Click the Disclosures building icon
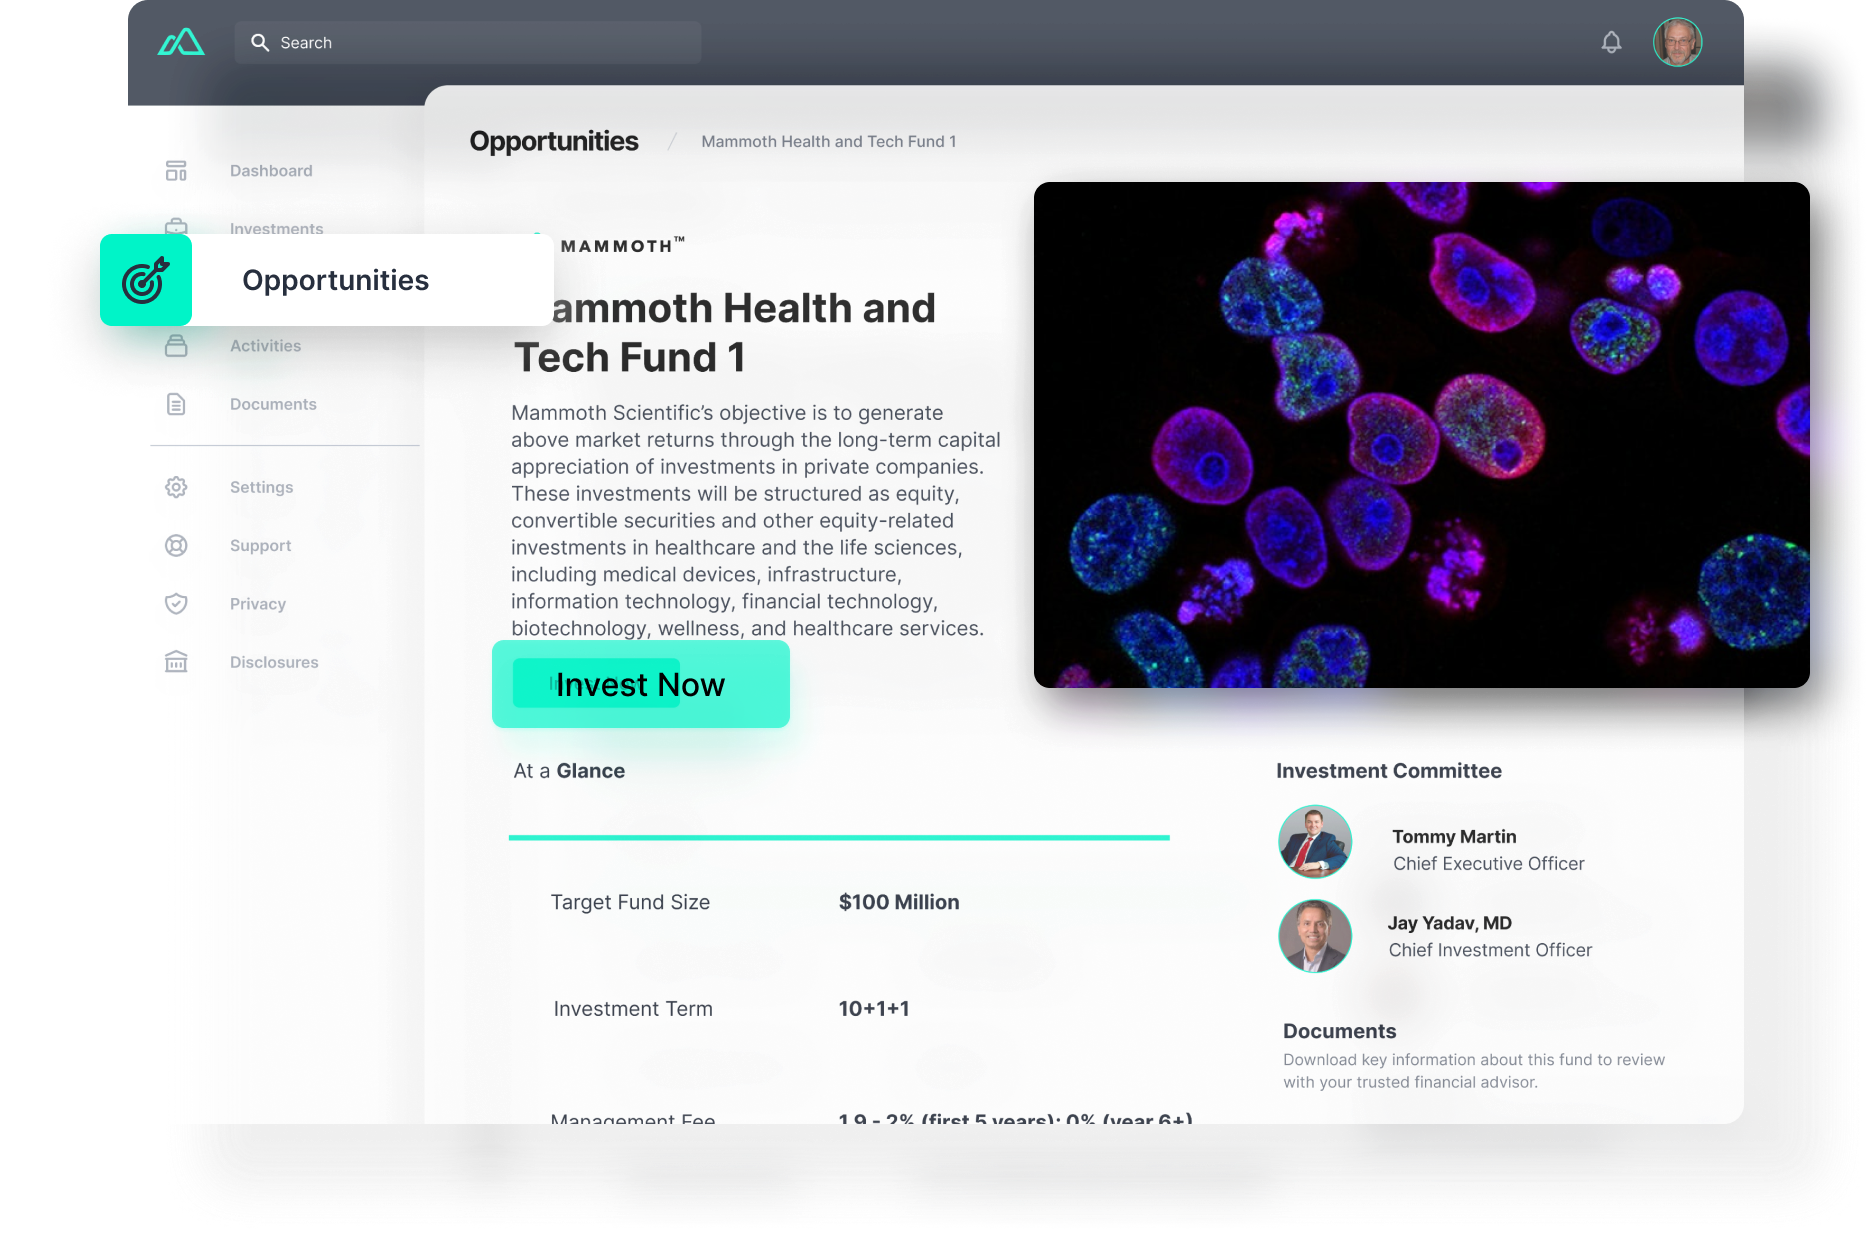Image resolution: width=1870 pixels, height=1234 pixels. [x=176, y=662]
